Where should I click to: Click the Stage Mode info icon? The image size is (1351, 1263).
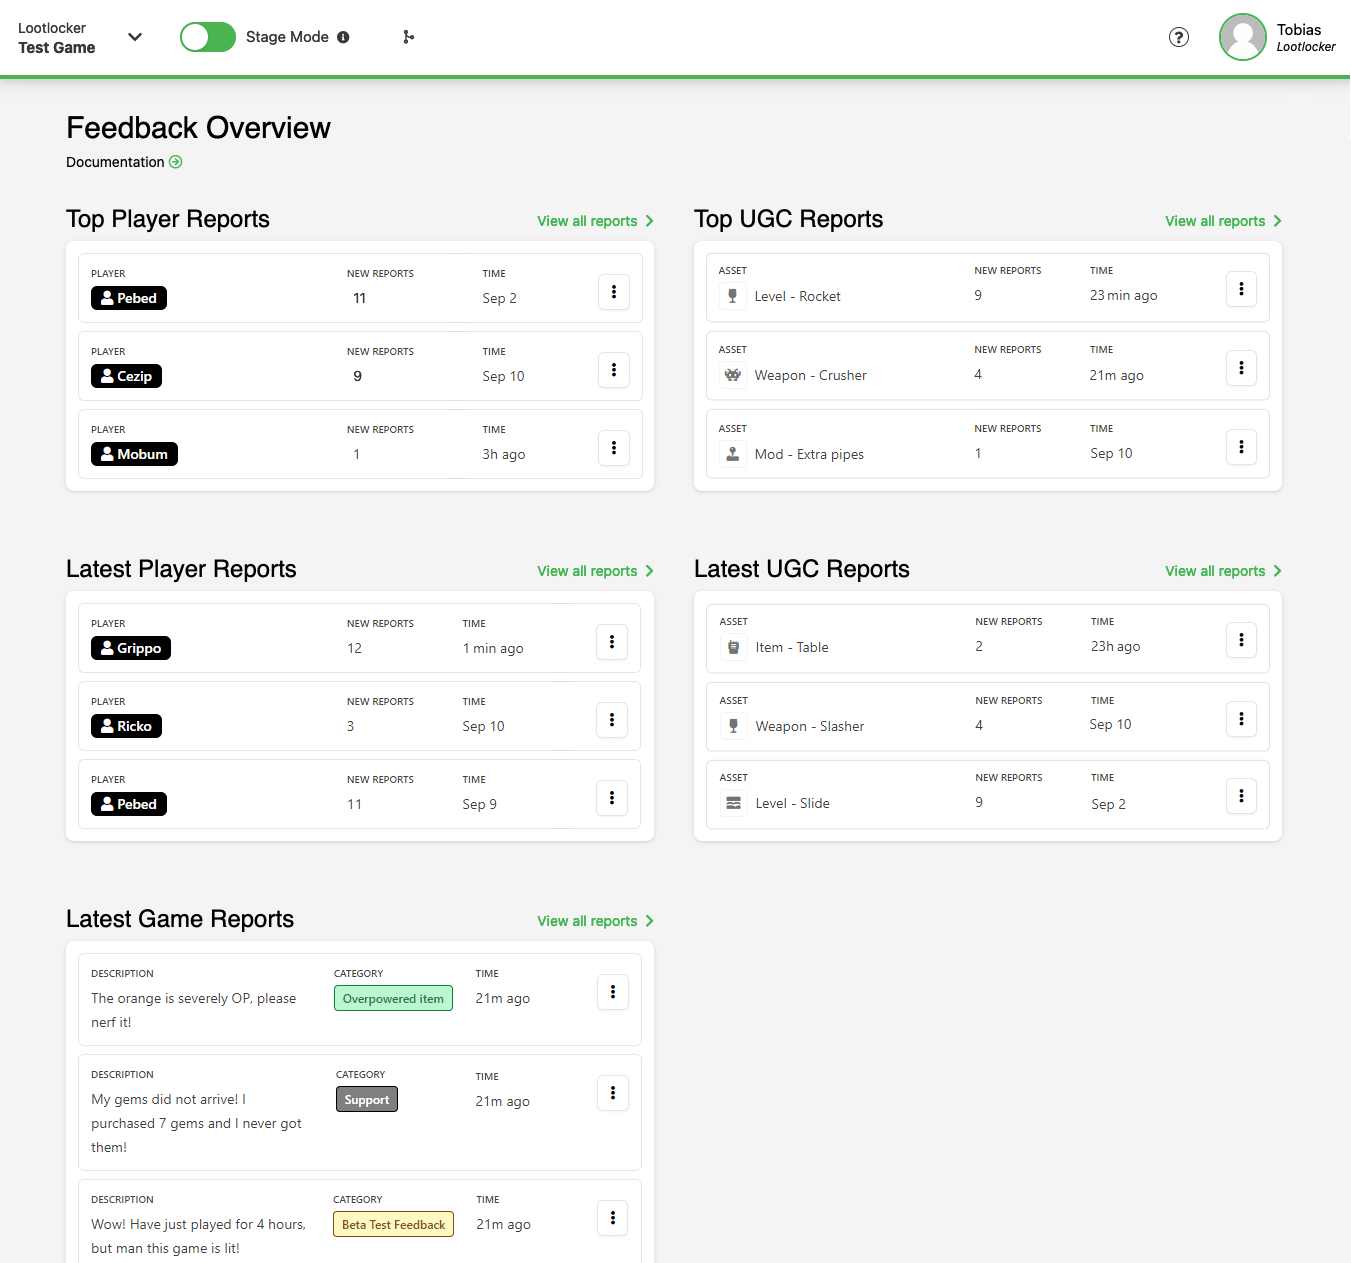(344, 37)
